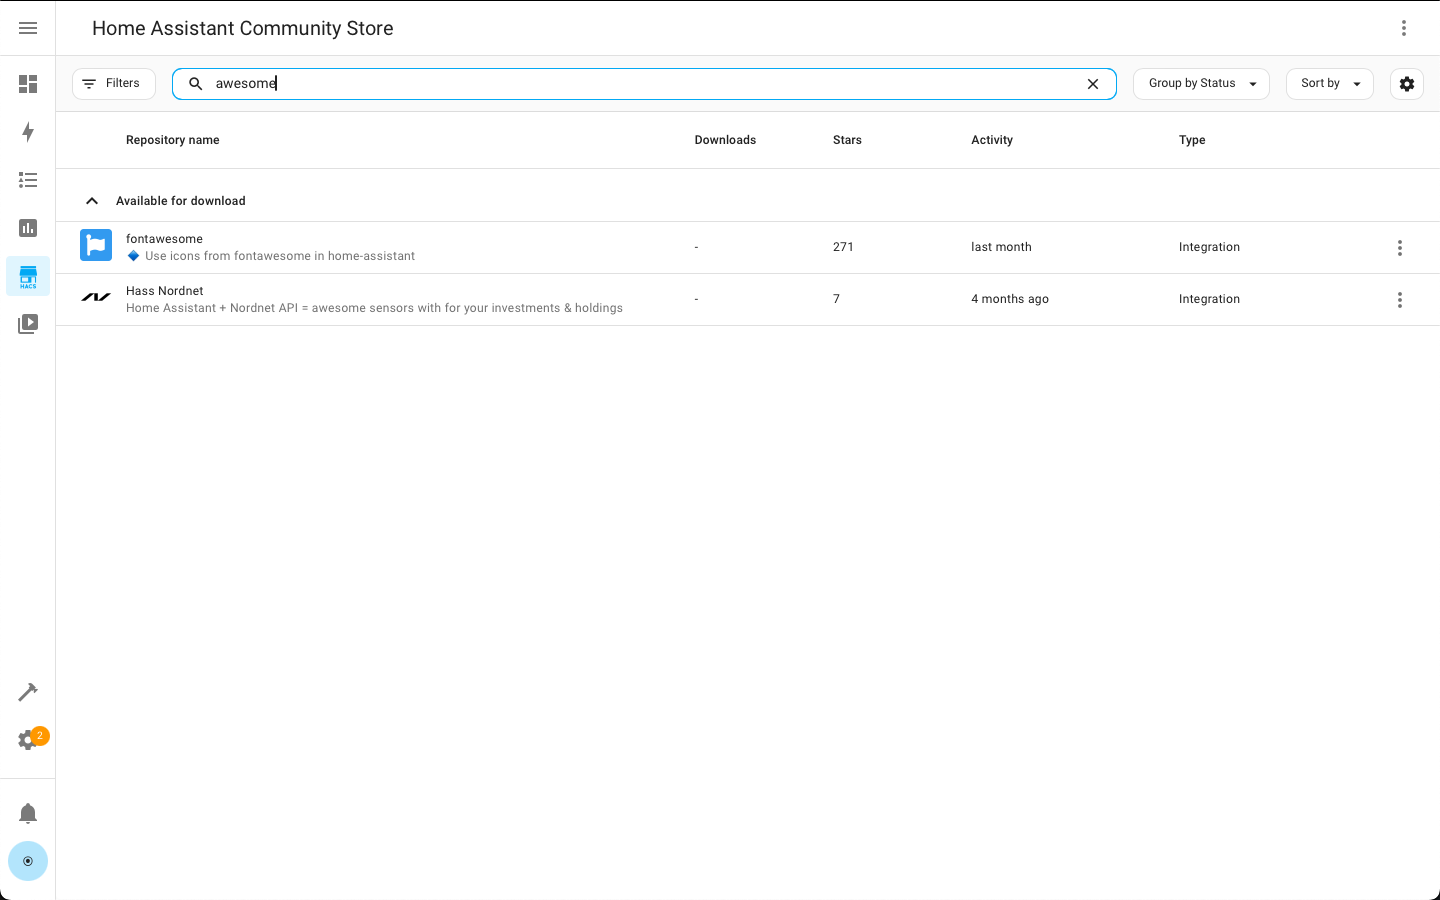Image resolution: width=1440 pixels, height=900 pixels.
Task: Click the 'last month' activity cell
Action: pyautogui.click(x=1001, y=247)
